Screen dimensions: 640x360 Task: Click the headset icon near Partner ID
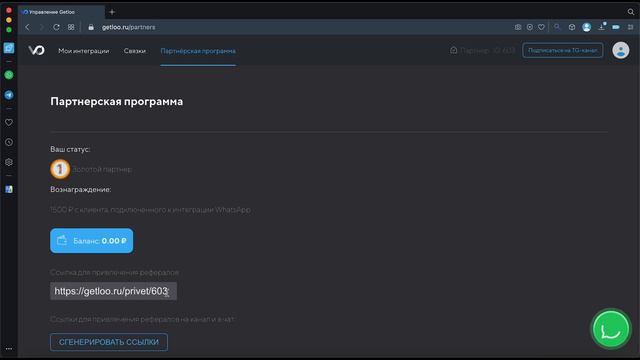(x=453, y=50)
